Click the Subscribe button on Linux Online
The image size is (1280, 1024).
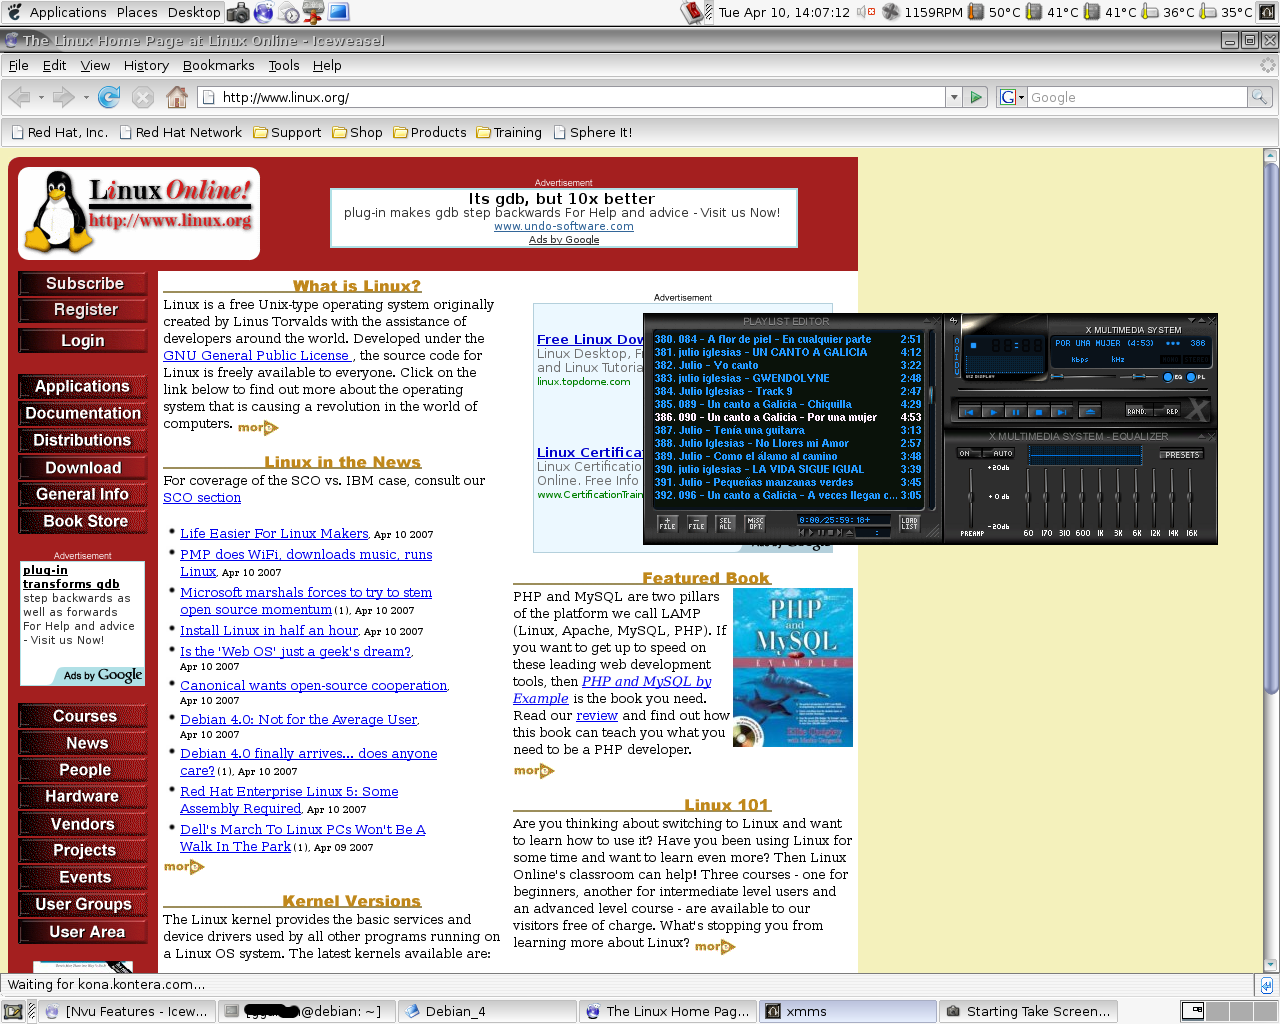click(x=83, y=283)
